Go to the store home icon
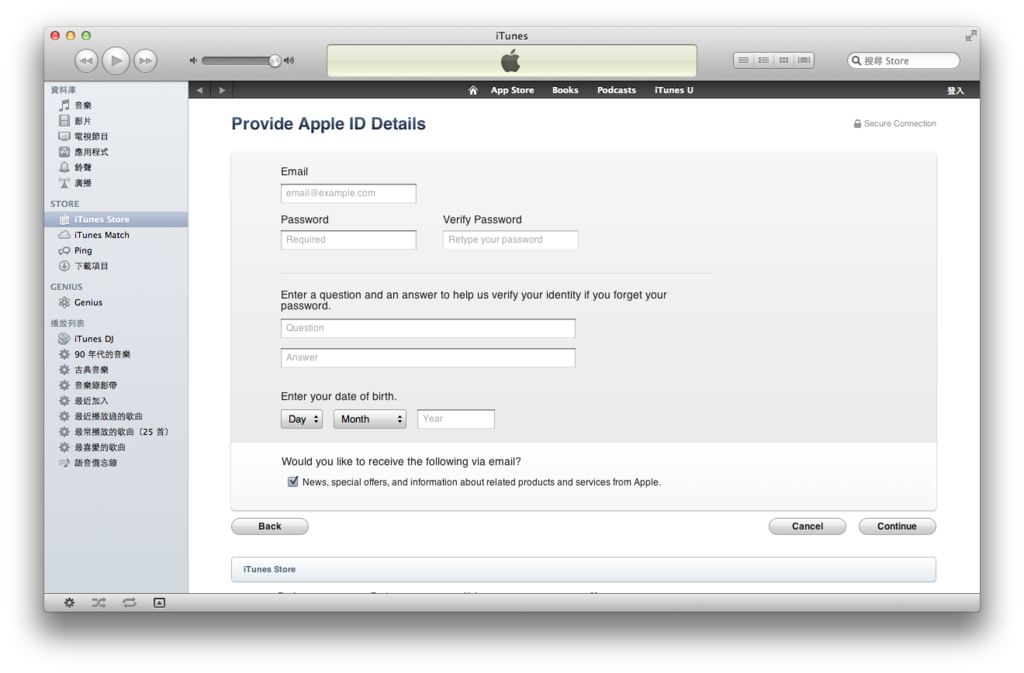The width and height of the screenshot is (1024, 673). pos(473,90)
